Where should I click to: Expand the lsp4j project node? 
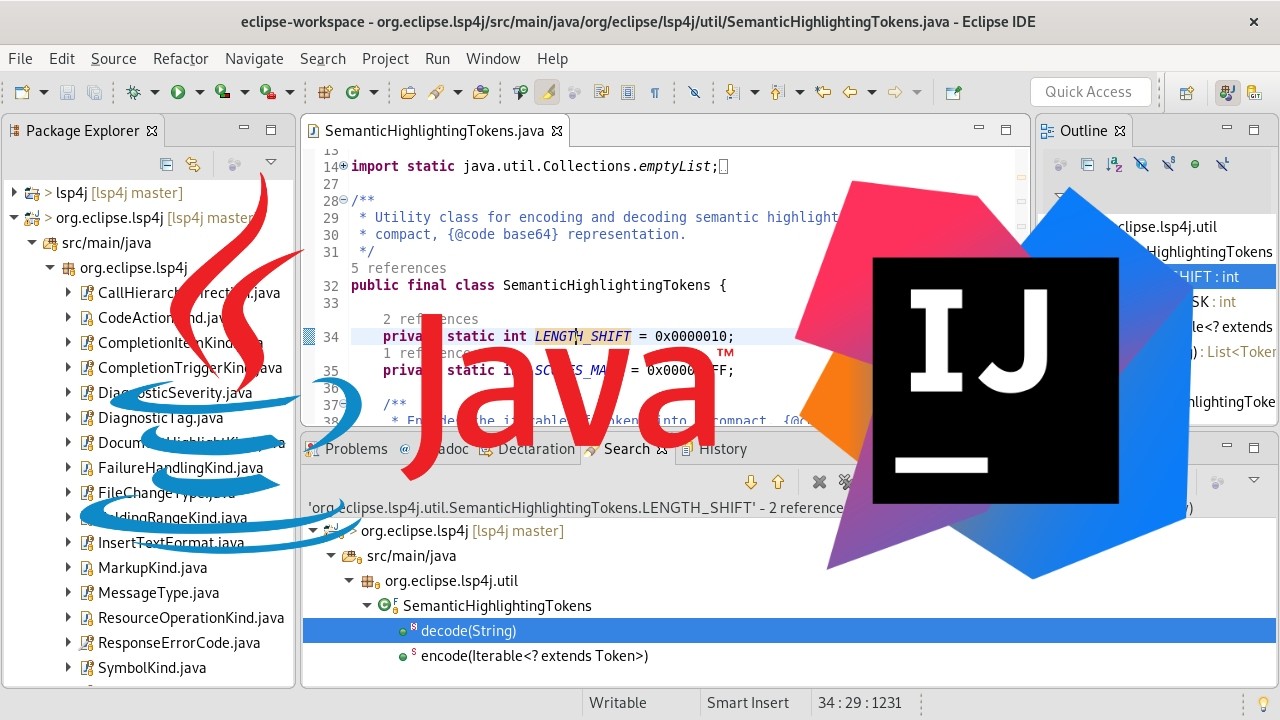14,193
